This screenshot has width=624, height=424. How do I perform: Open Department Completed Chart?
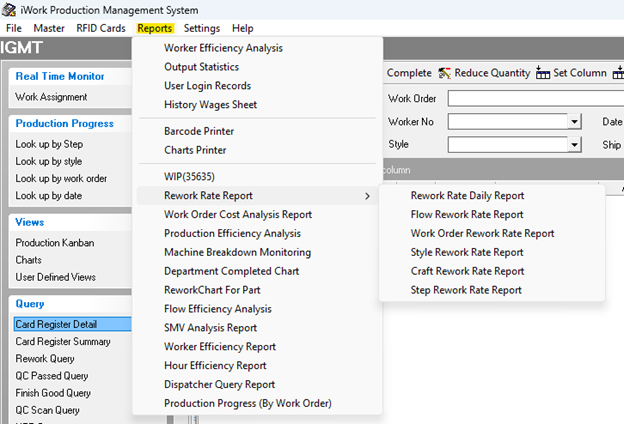coord(232,271)
